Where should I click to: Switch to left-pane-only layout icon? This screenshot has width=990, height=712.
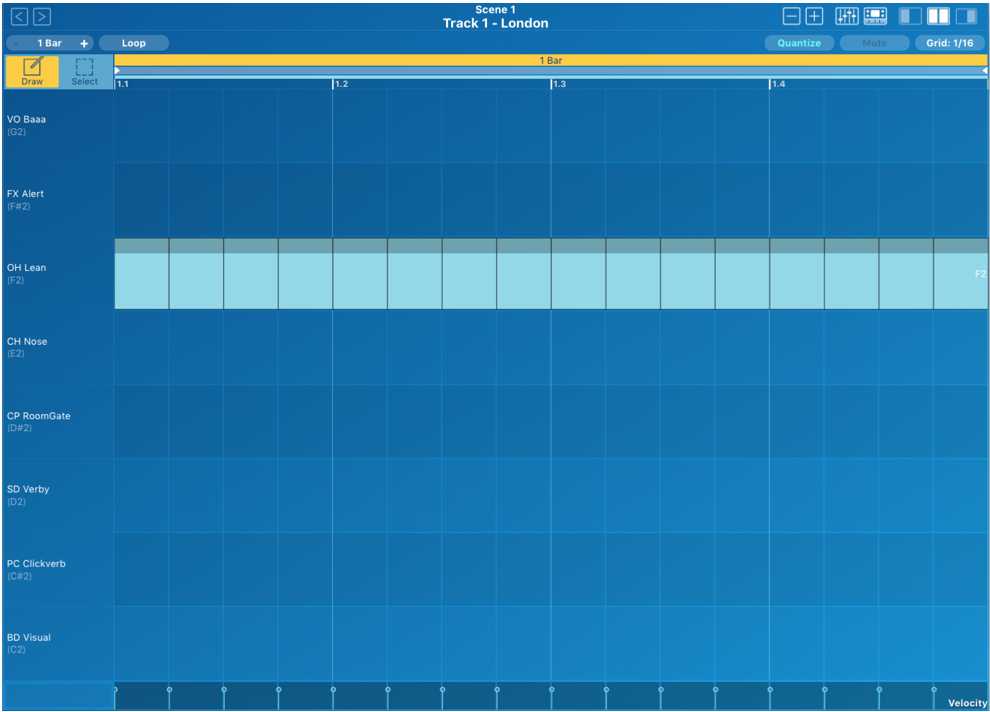910,16
